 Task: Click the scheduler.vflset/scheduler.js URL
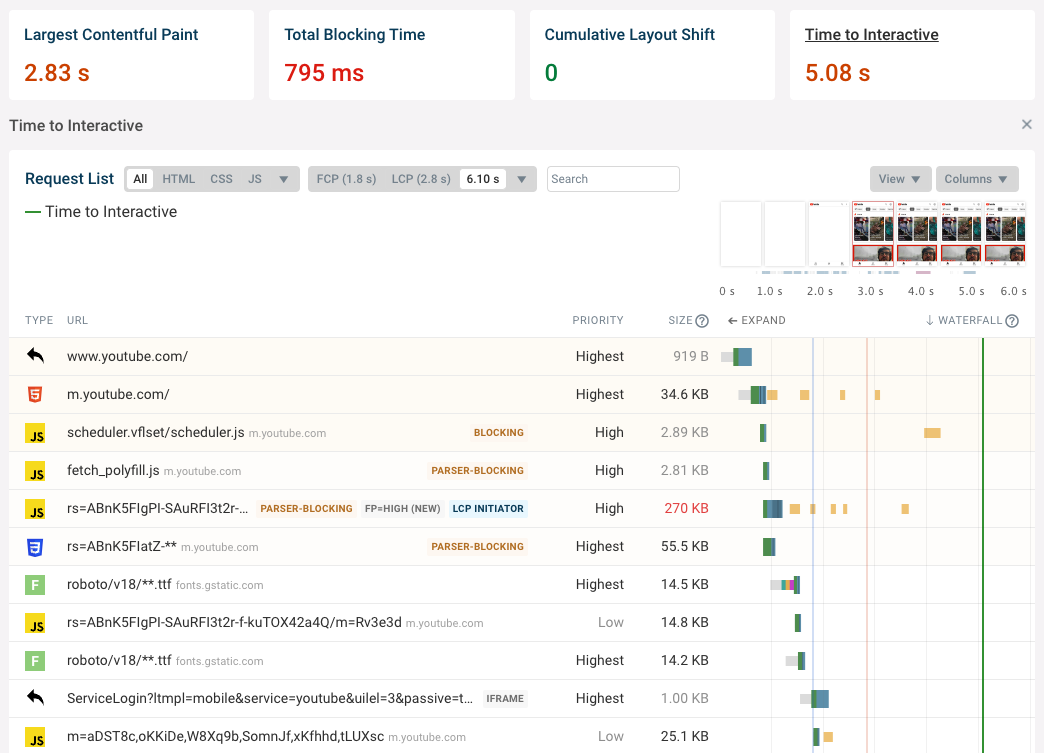(x=156, y=432)
